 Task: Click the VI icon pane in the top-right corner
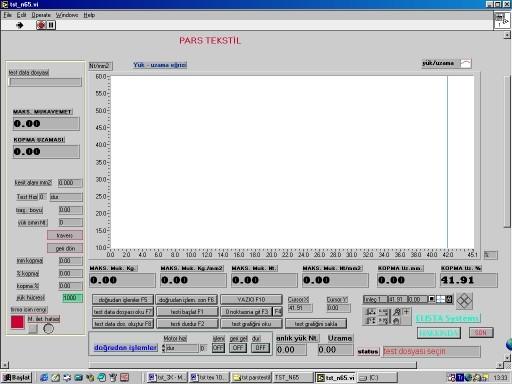coord(501,20)
